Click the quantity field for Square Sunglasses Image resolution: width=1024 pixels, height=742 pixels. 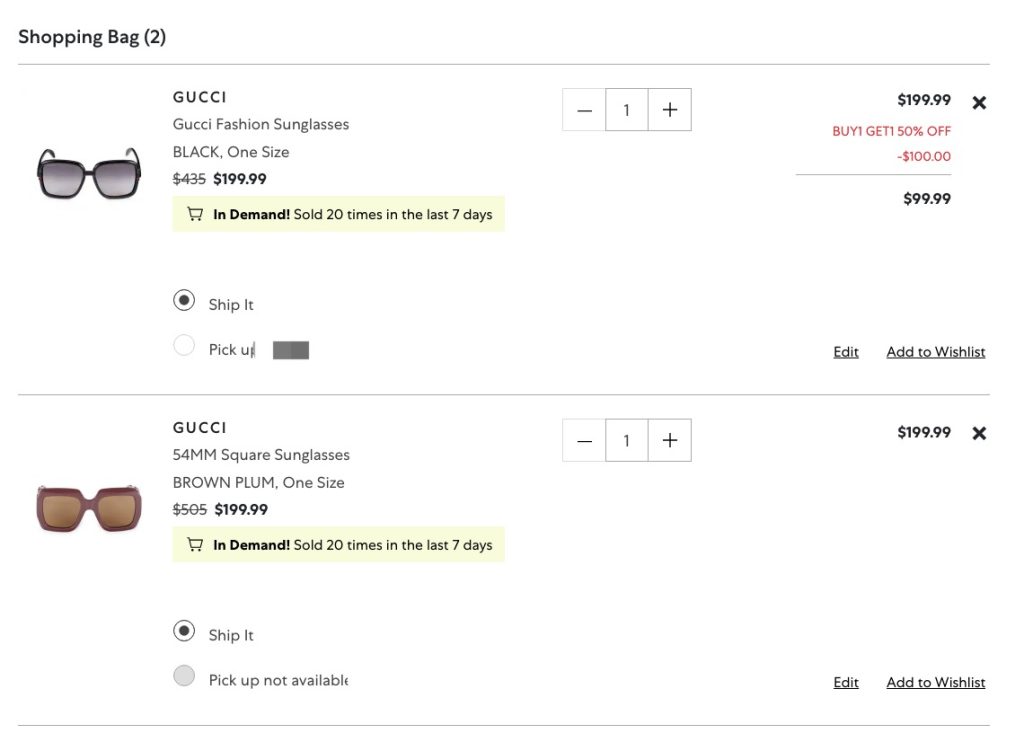(x=627, y=441)
